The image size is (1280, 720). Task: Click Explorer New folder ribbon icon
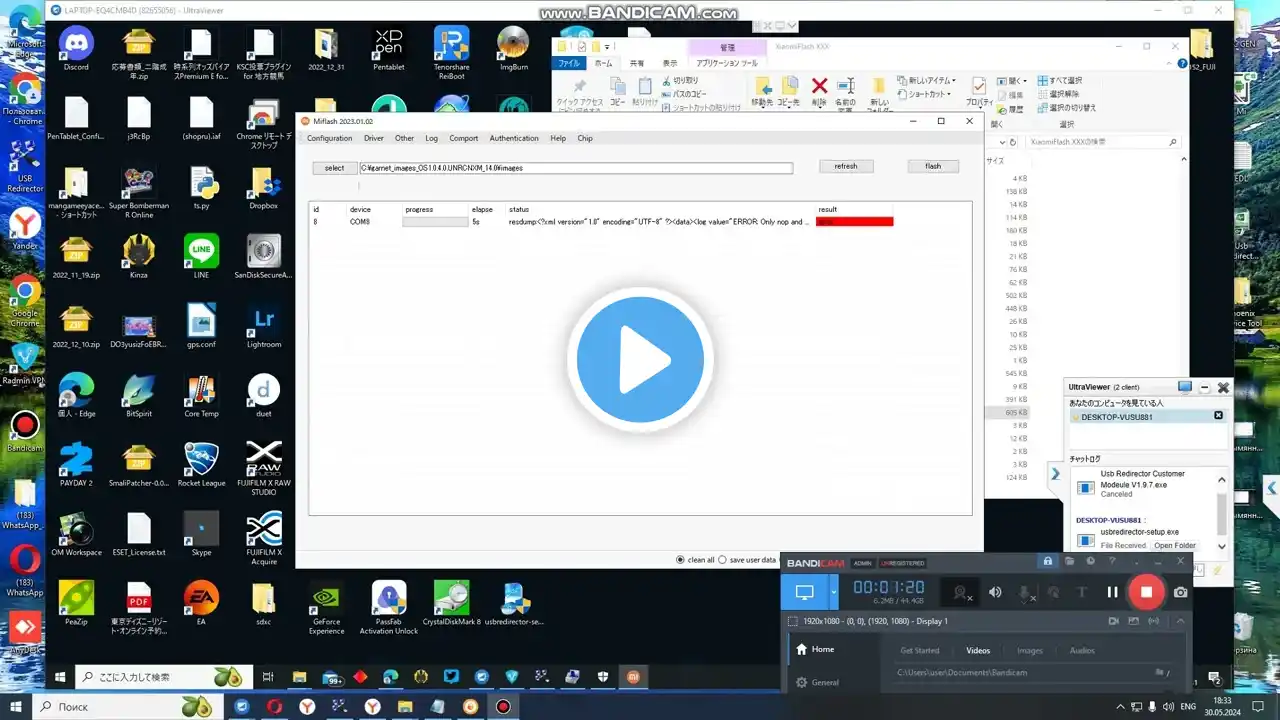879,92
